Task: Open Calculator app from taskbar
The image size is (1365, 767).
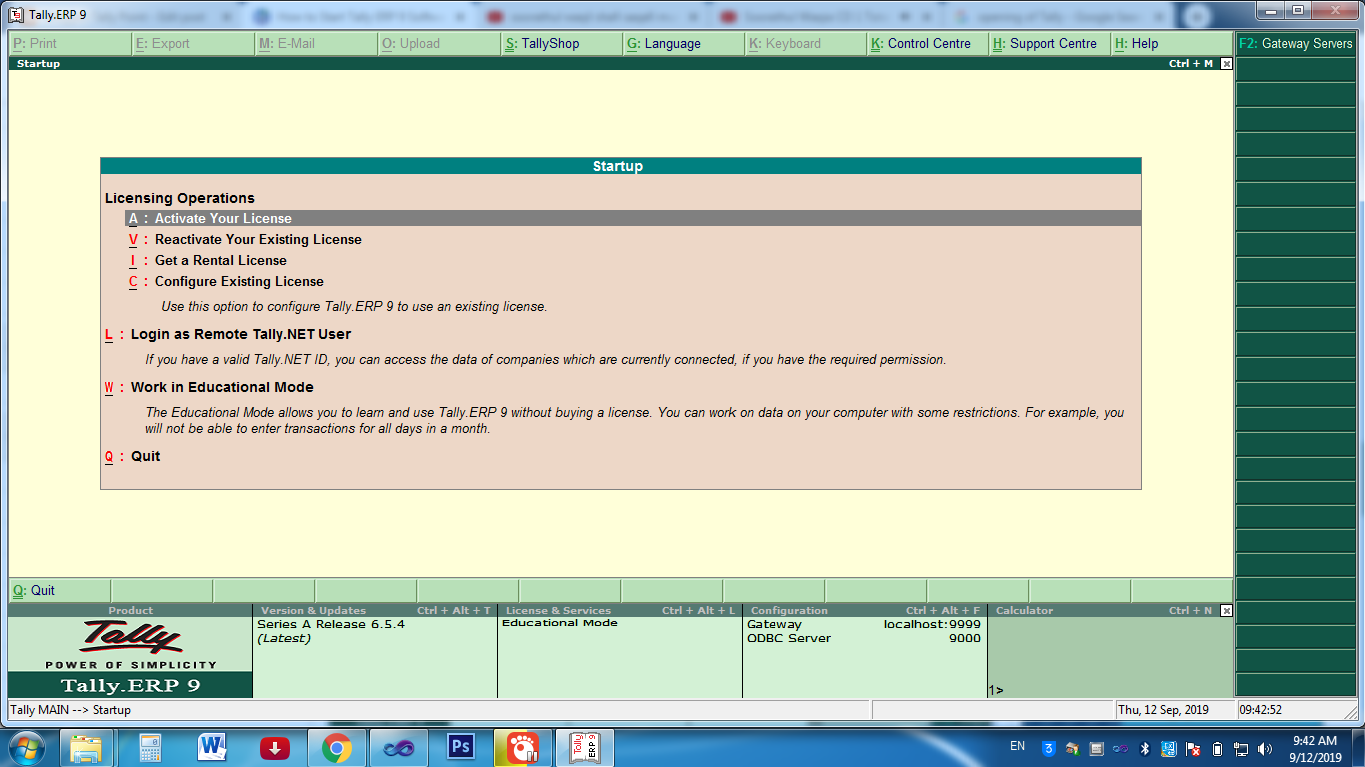Action: click(150, 748)
